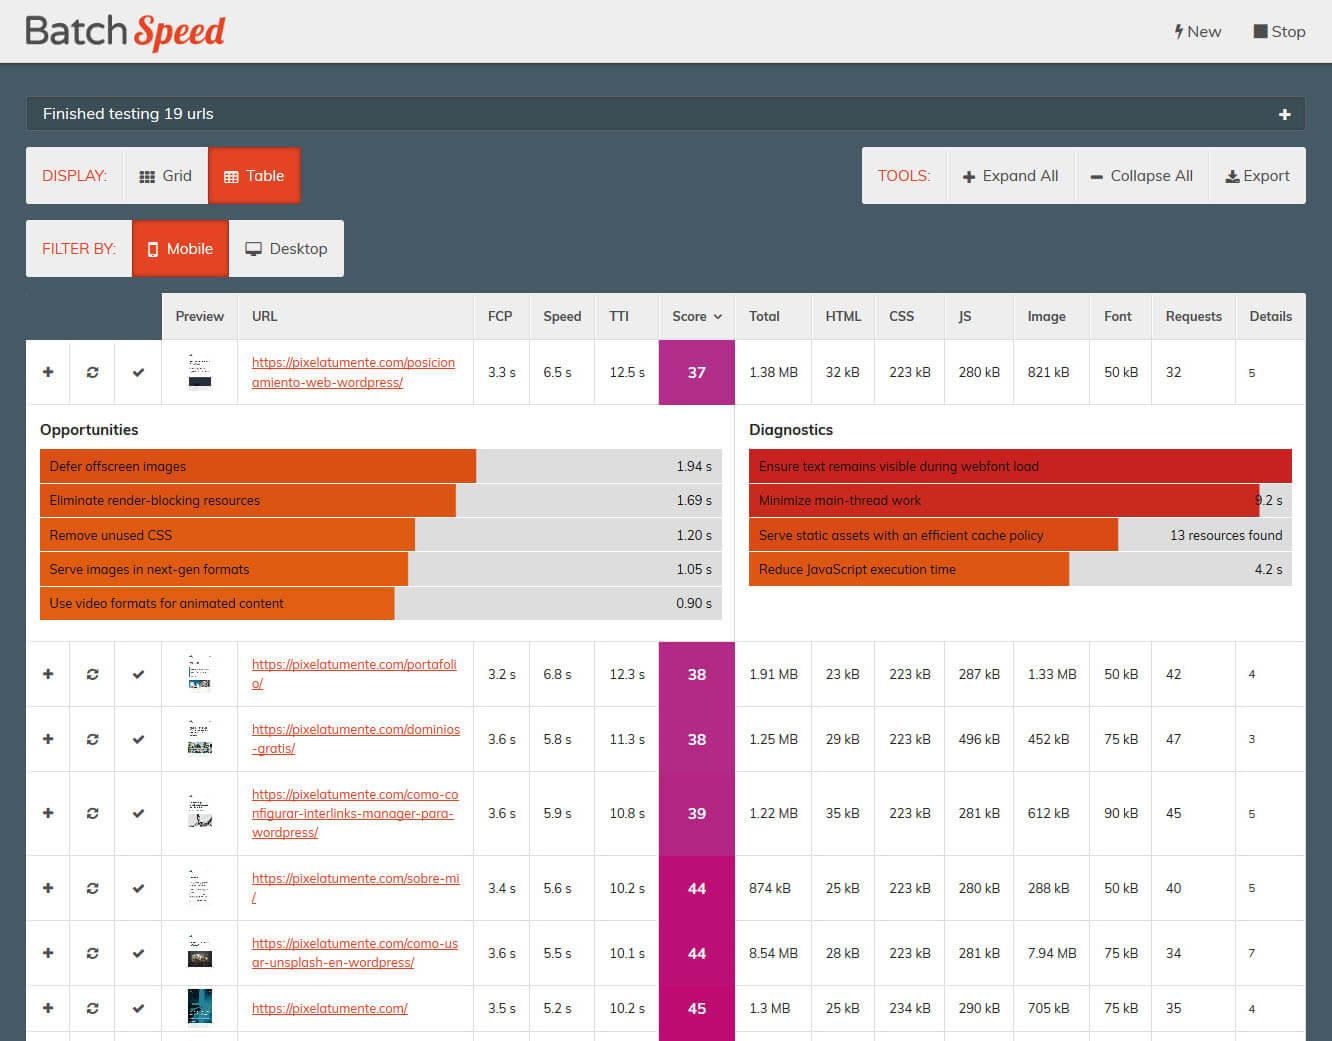Expand the sobre-mi row

pyautogui.click(x=48, y=888)
